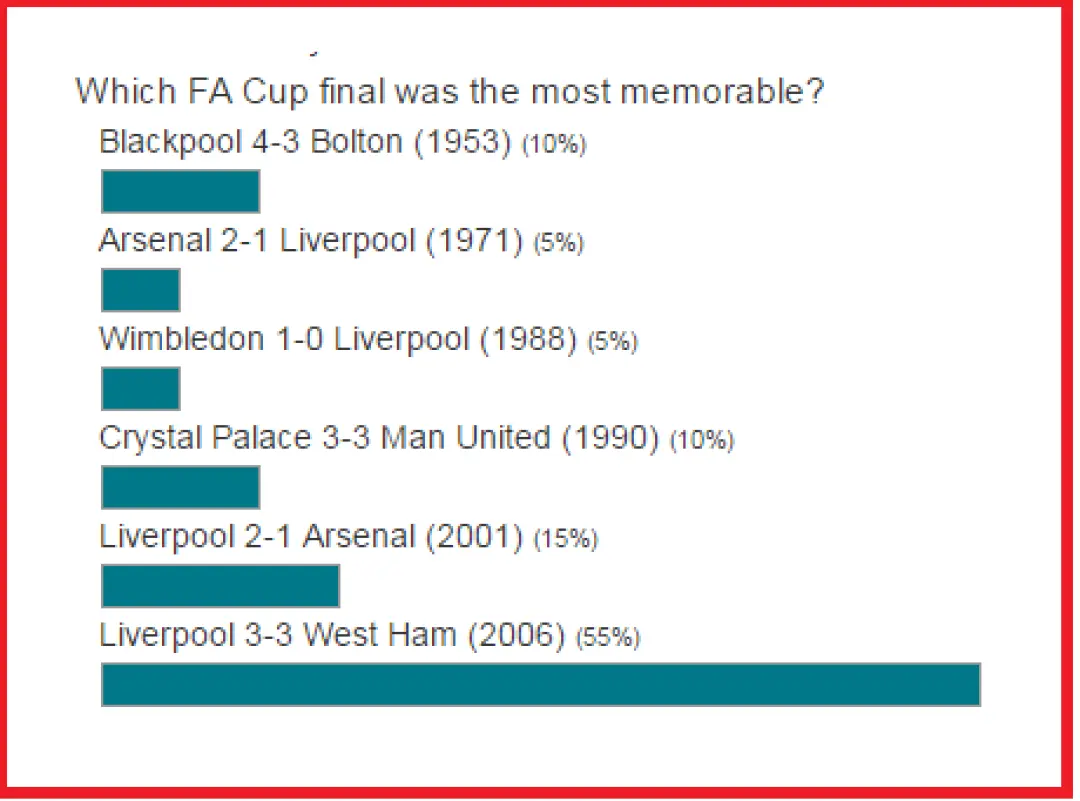Click the Crystal Palace 1990 result bar
The height and width of the screenshot is (801, 1080).
(180, 487)
